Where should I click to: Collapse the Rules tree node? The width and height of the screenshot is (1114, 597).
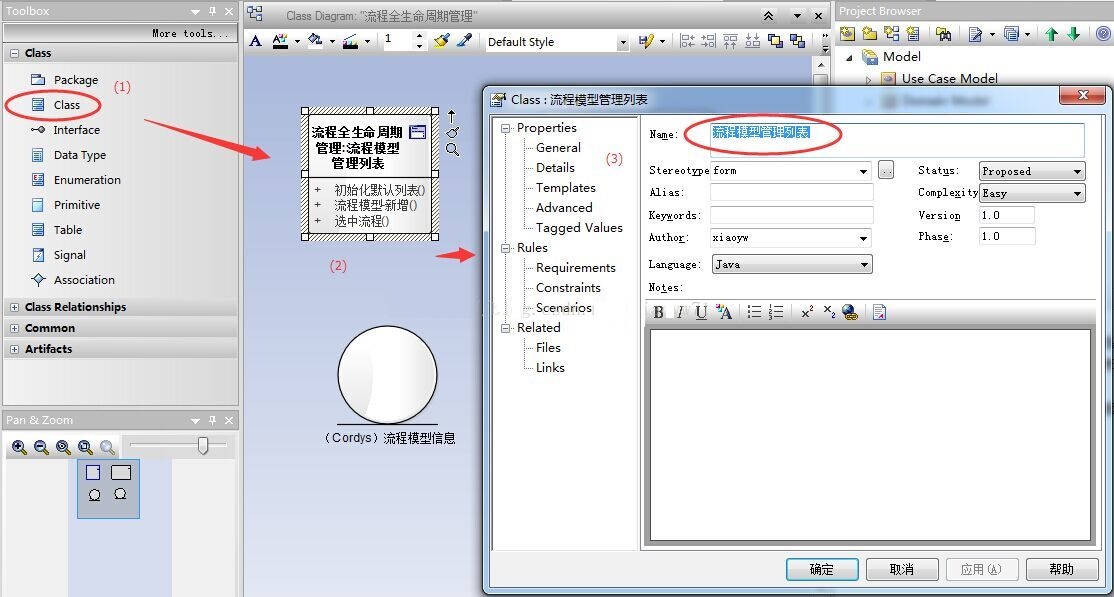[506, 248]
